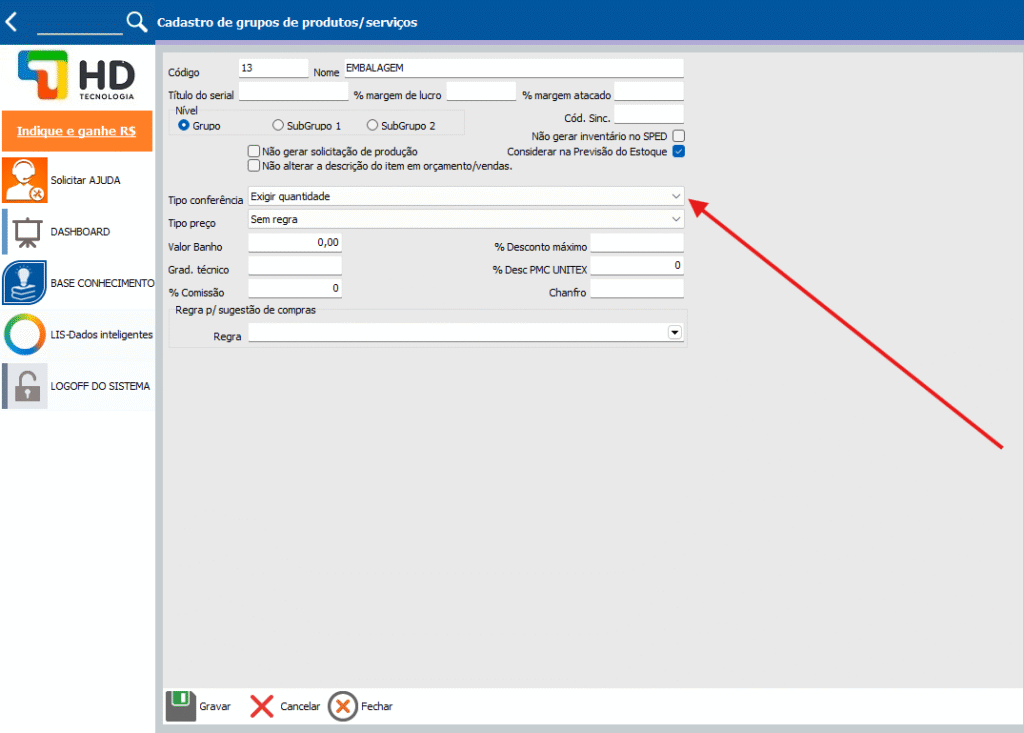Image resolution: width=1024 pixels, height=733 pixels.
Task: Click the back arrow icon in header
Action: [12, 21]
